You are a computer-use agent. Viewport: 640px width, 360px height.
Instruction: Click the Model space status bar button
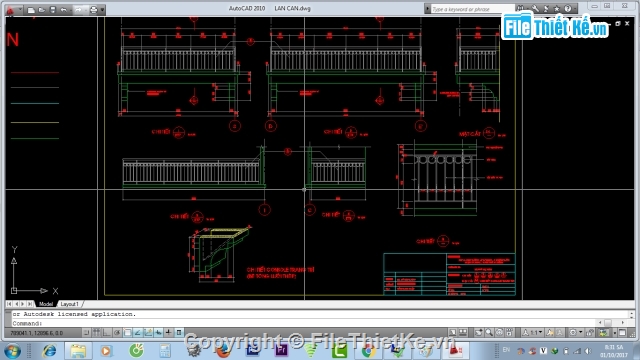(453, 333)
